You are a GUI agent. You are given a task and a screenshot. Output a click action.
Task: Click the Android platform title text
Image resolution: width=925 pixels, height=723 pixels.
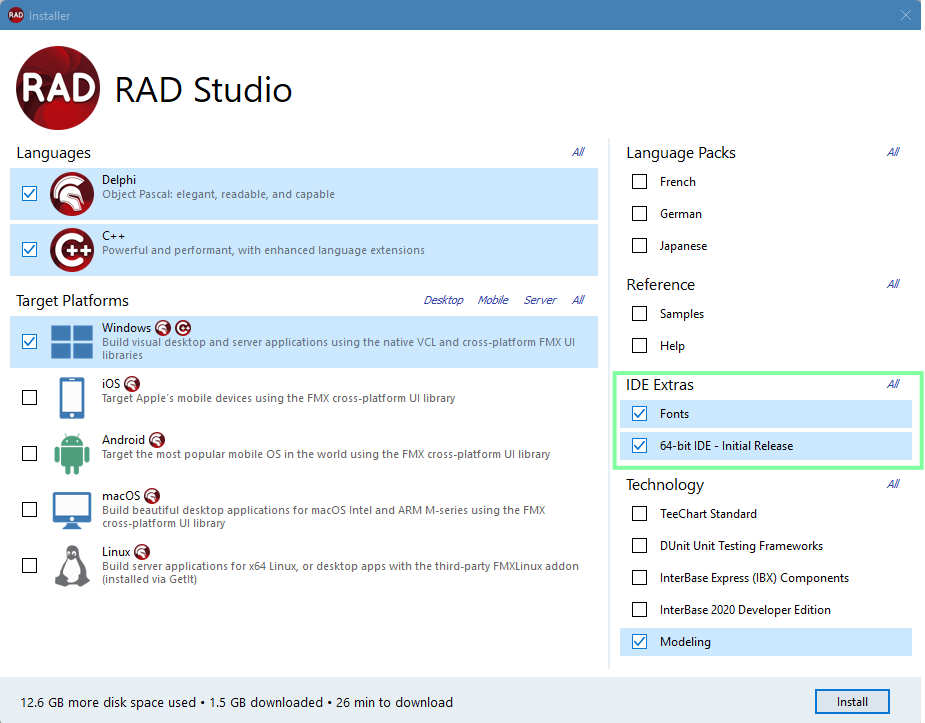coord(123,440)
